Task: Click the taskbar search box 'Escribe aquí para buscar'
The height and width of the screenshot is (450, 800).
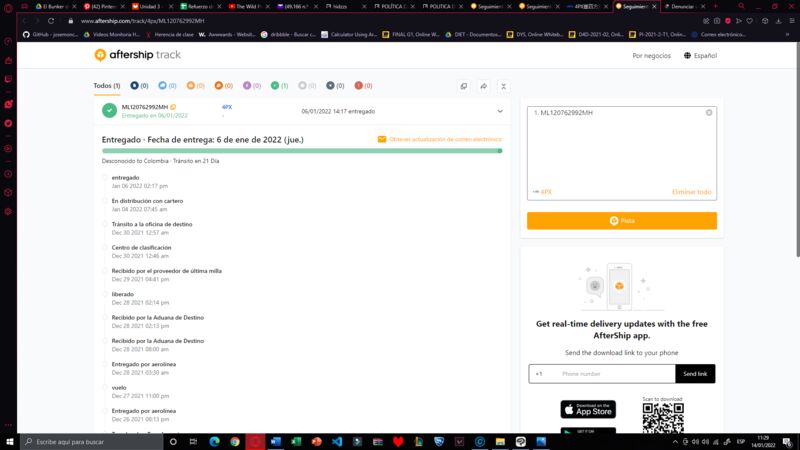Action: point(91,442)
